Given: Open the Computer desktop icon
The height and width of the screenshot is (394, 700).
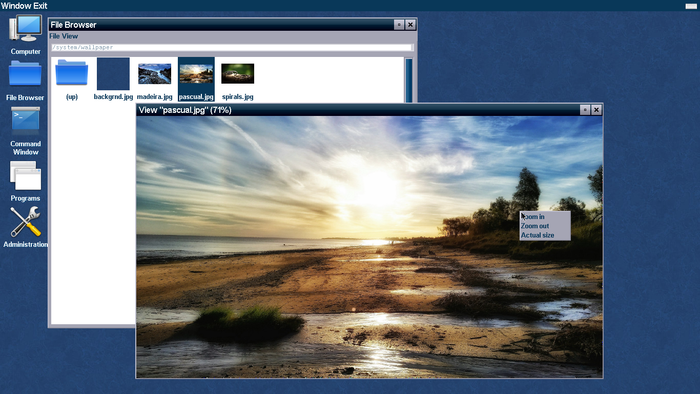Looking at the screenshot, I should point(25,35).
